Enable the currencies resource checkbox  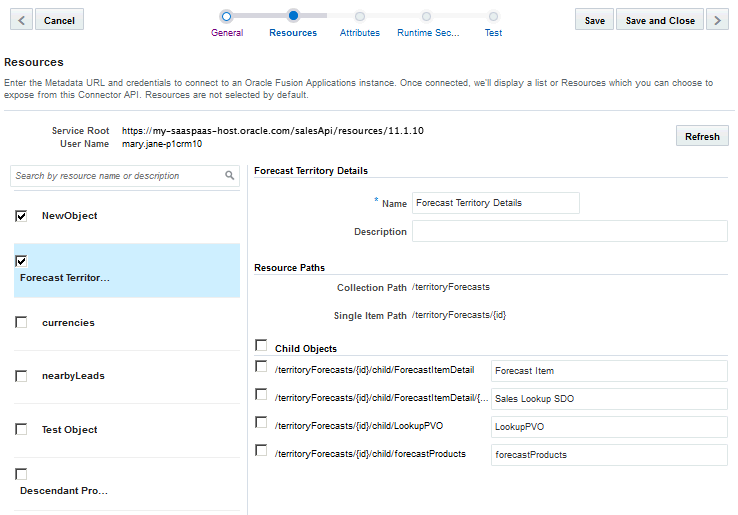(x=21, y=322)
